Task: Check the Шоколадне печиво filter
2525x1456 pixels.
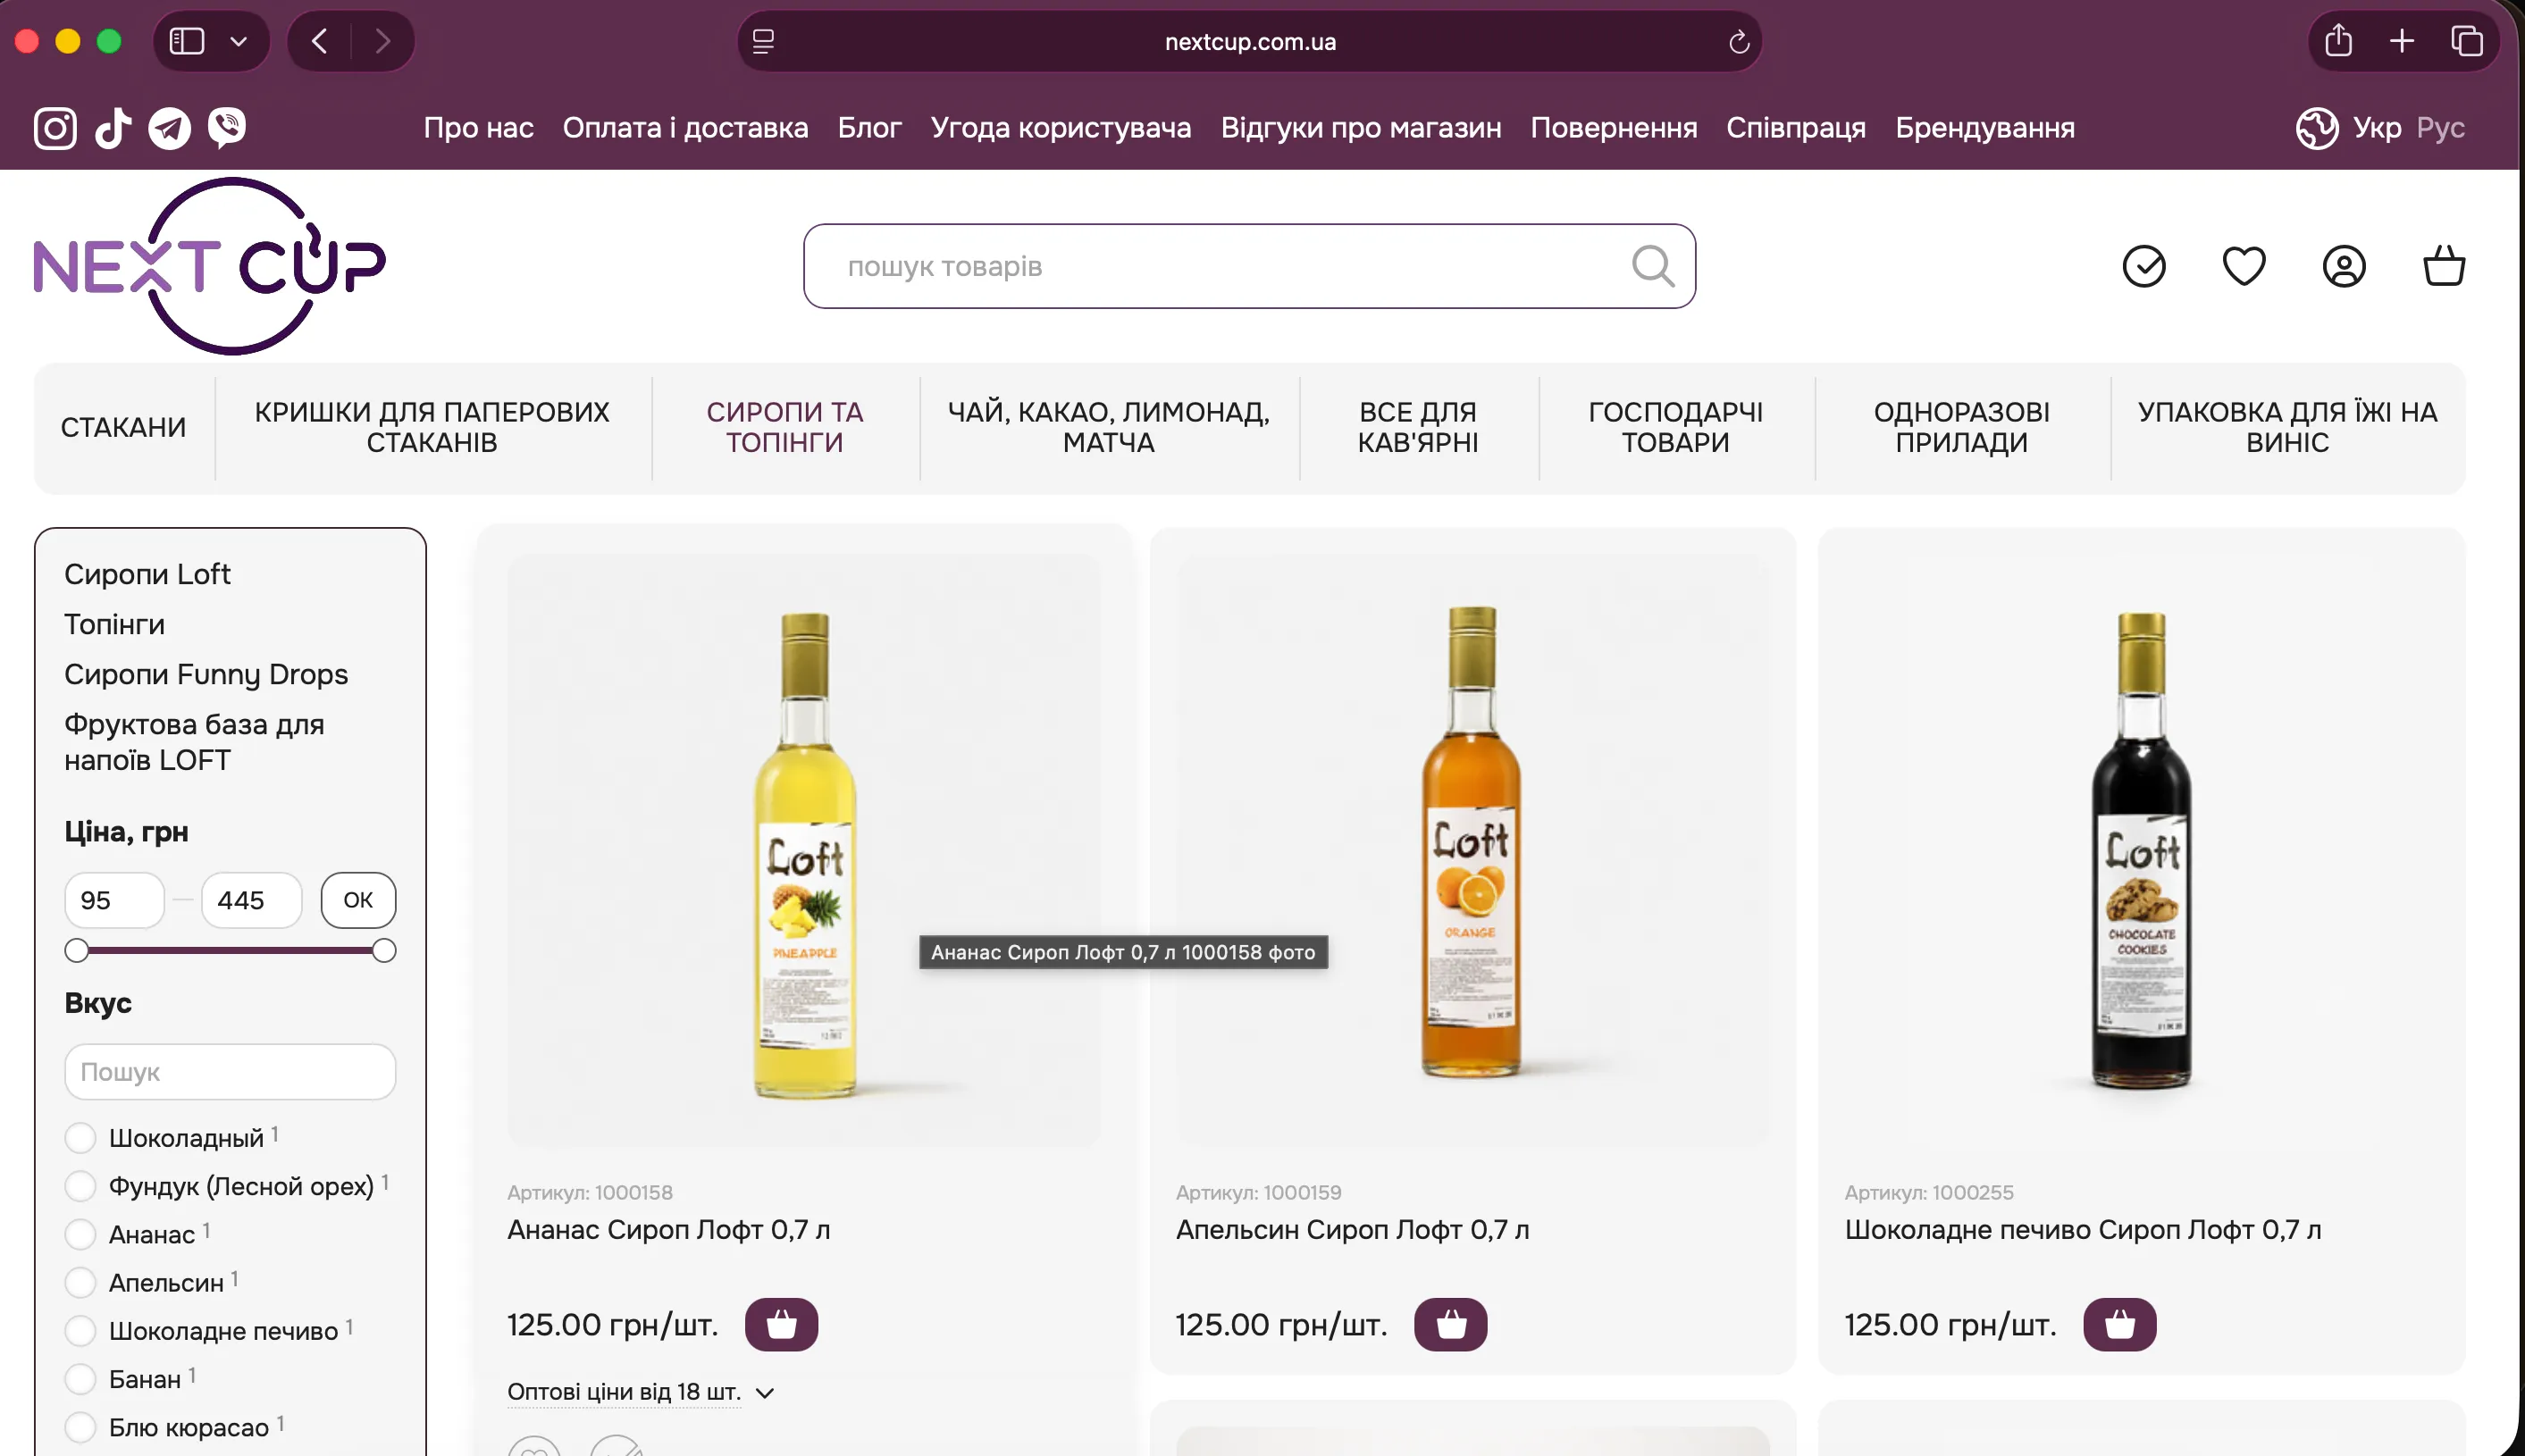Action: (x=80, y=1331)
